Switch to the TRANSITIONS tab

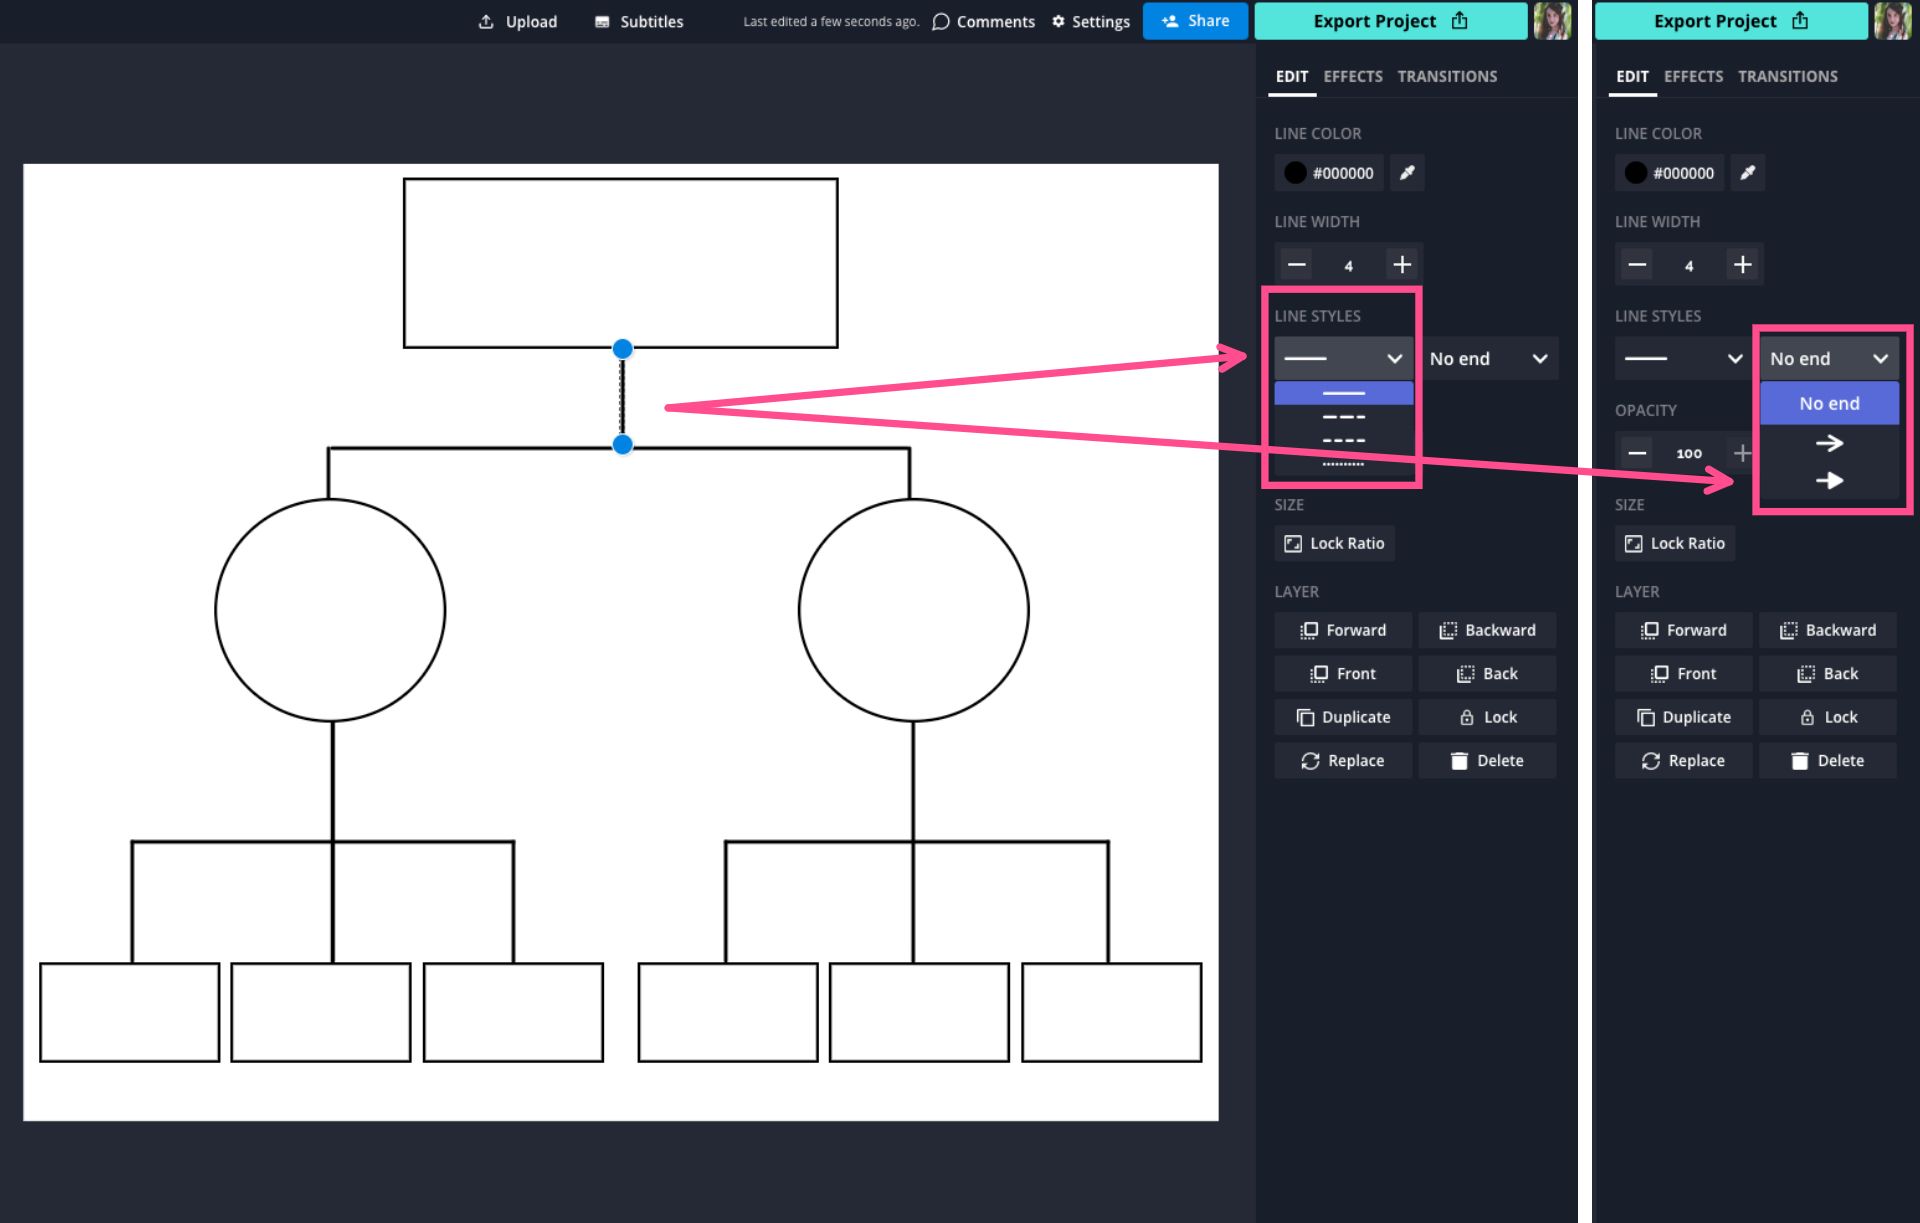tap(1448, 76)
